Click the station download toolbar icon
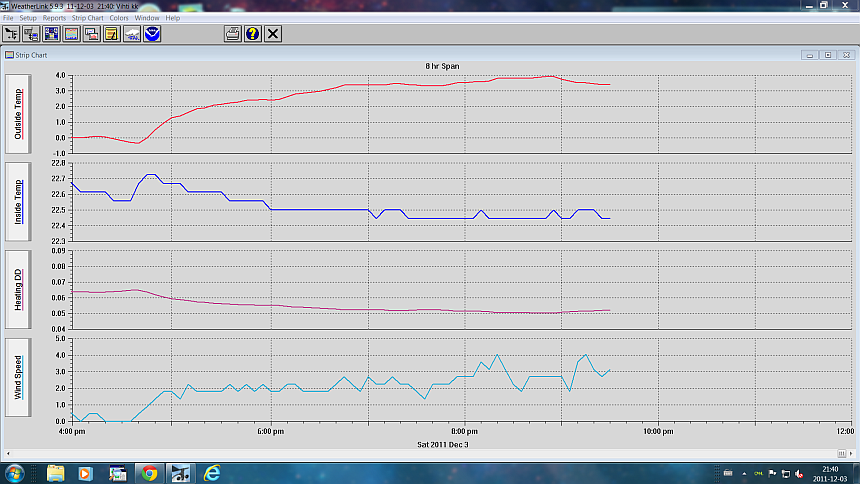The image size is (860, 484). pyautogui.click(x=31, y=34)
